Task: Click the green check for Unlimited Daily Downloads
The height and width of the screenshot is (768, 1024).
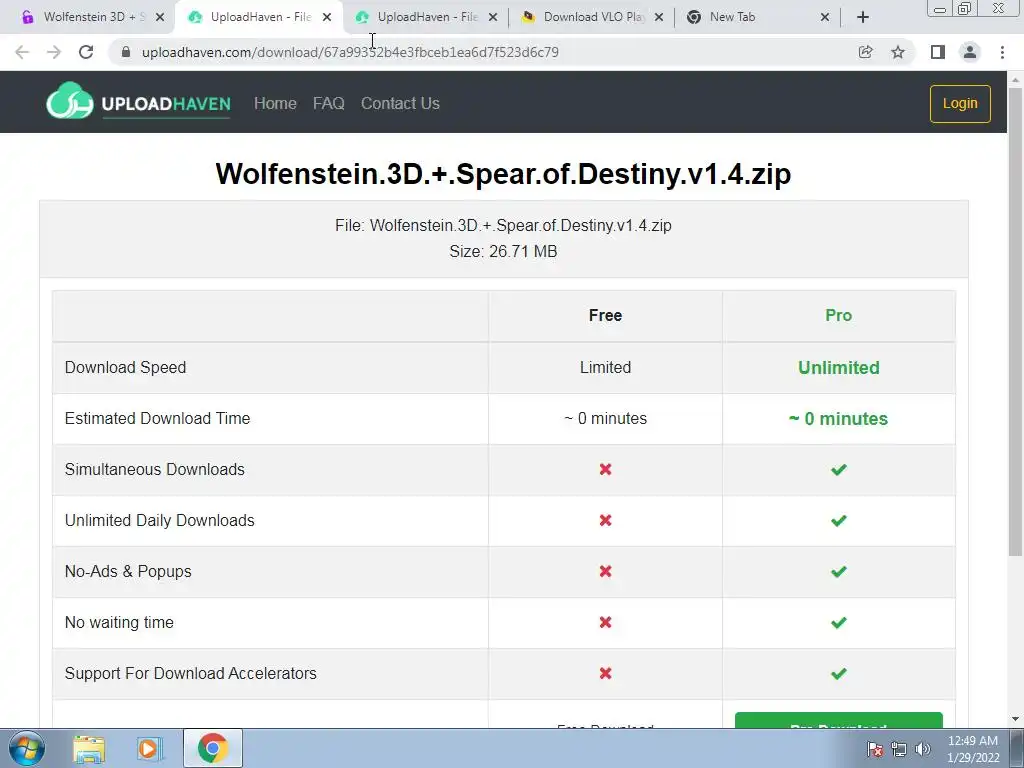Action: click(839, 520)
